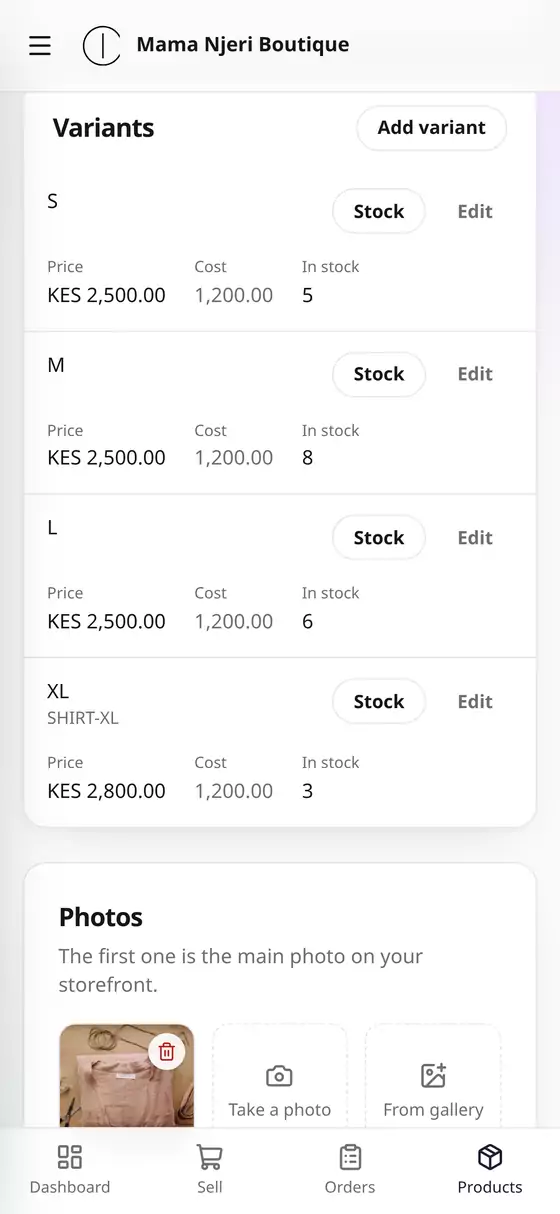The height and width of the screenshot is (1214, 560).
Task: Edit the S variant
Action: click(475, 211)
